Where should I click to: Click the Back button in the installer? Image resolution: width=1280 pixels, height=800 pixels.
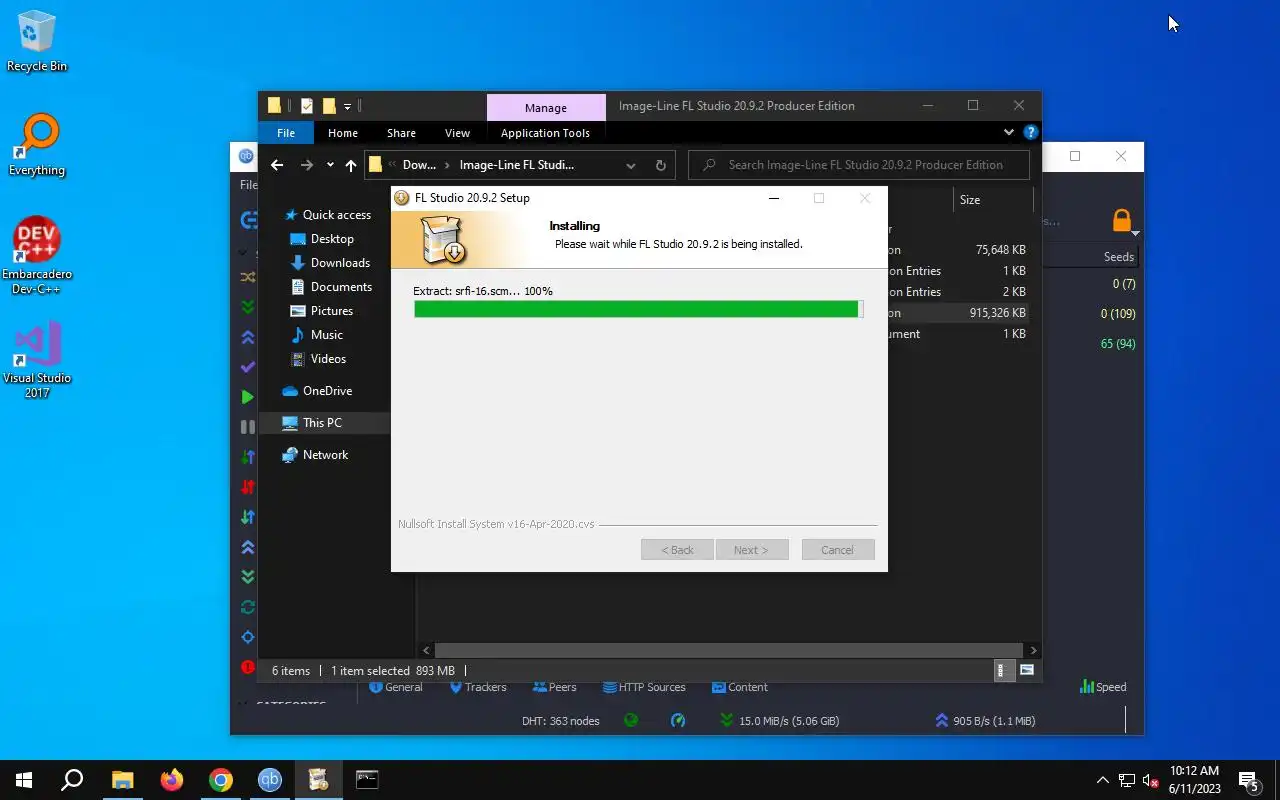tap(677, 550)
